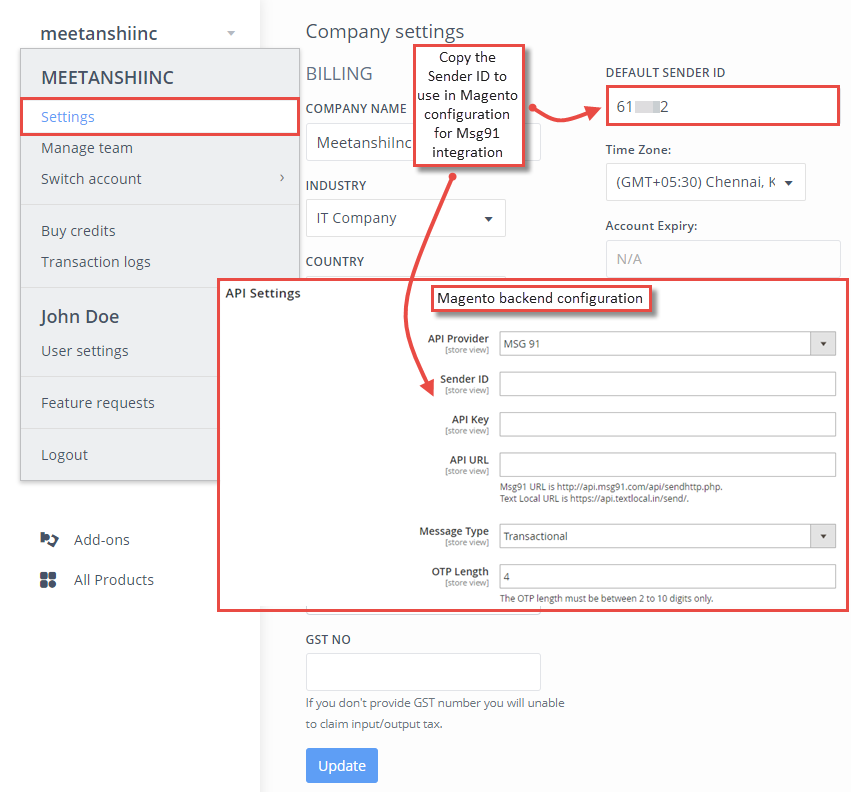Expand the meetanshiinc account dropdown arrow
Screen dimensions: 851x792
click(231, 33)
